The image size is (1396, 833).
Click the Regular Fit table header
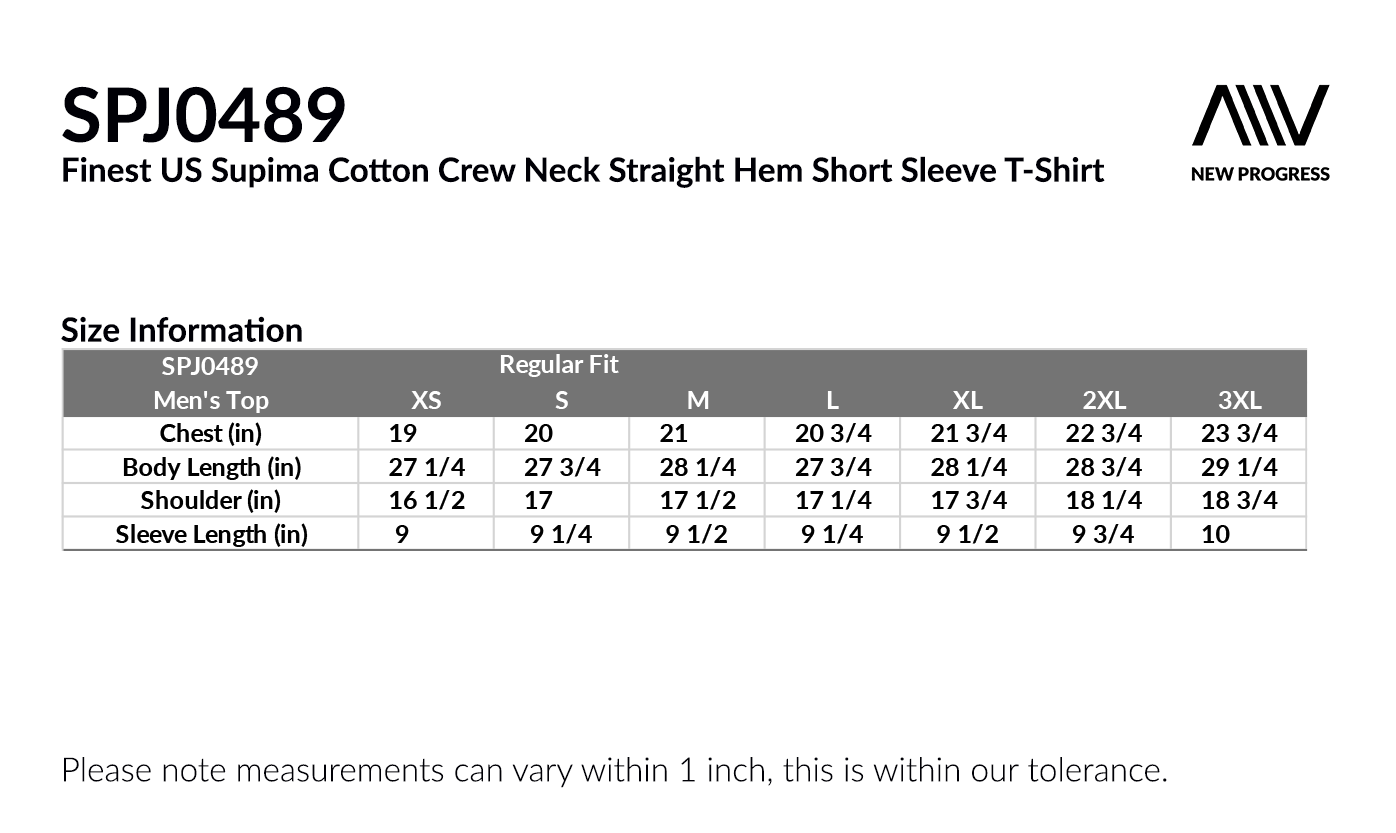coord(559,365)
